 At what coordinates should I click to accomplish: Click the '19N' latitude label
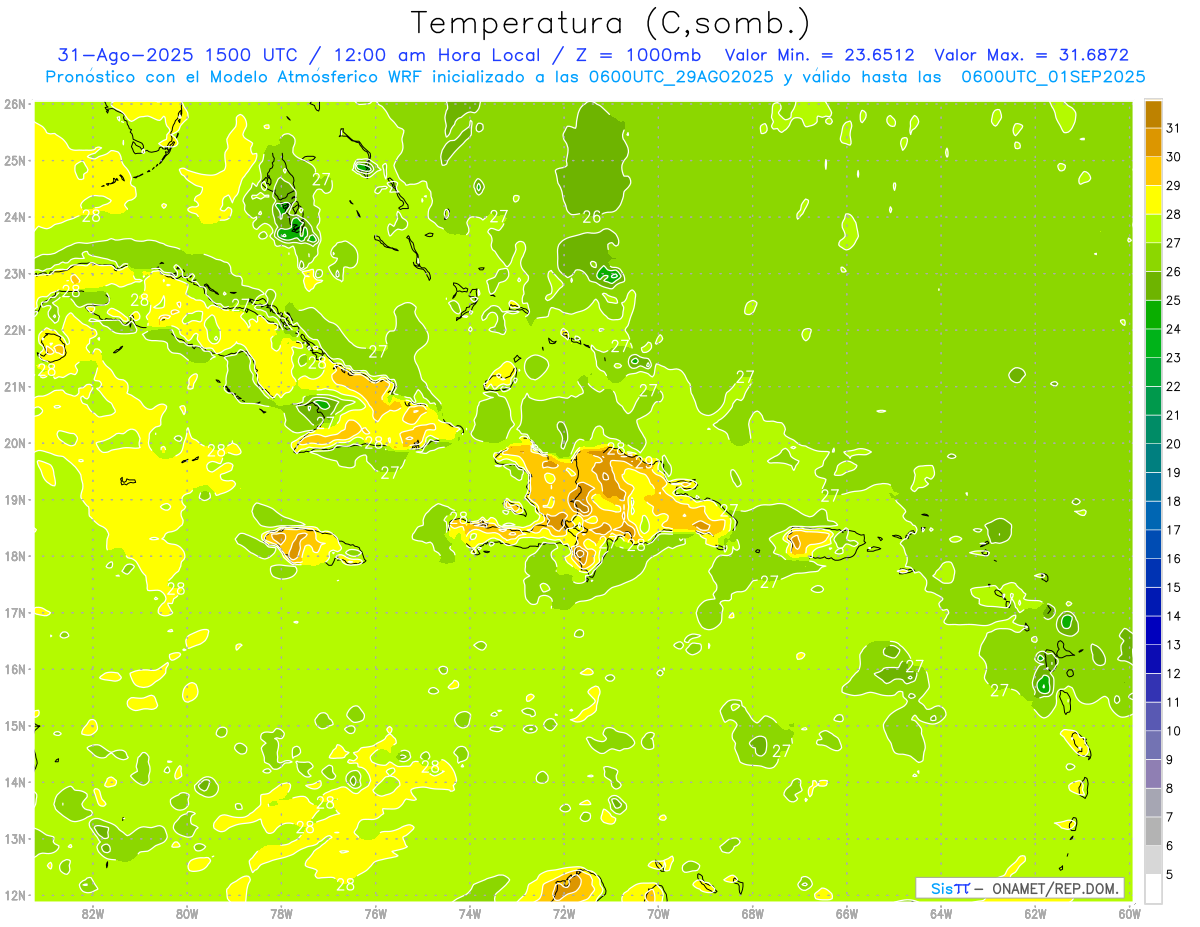tap(15, 499)
